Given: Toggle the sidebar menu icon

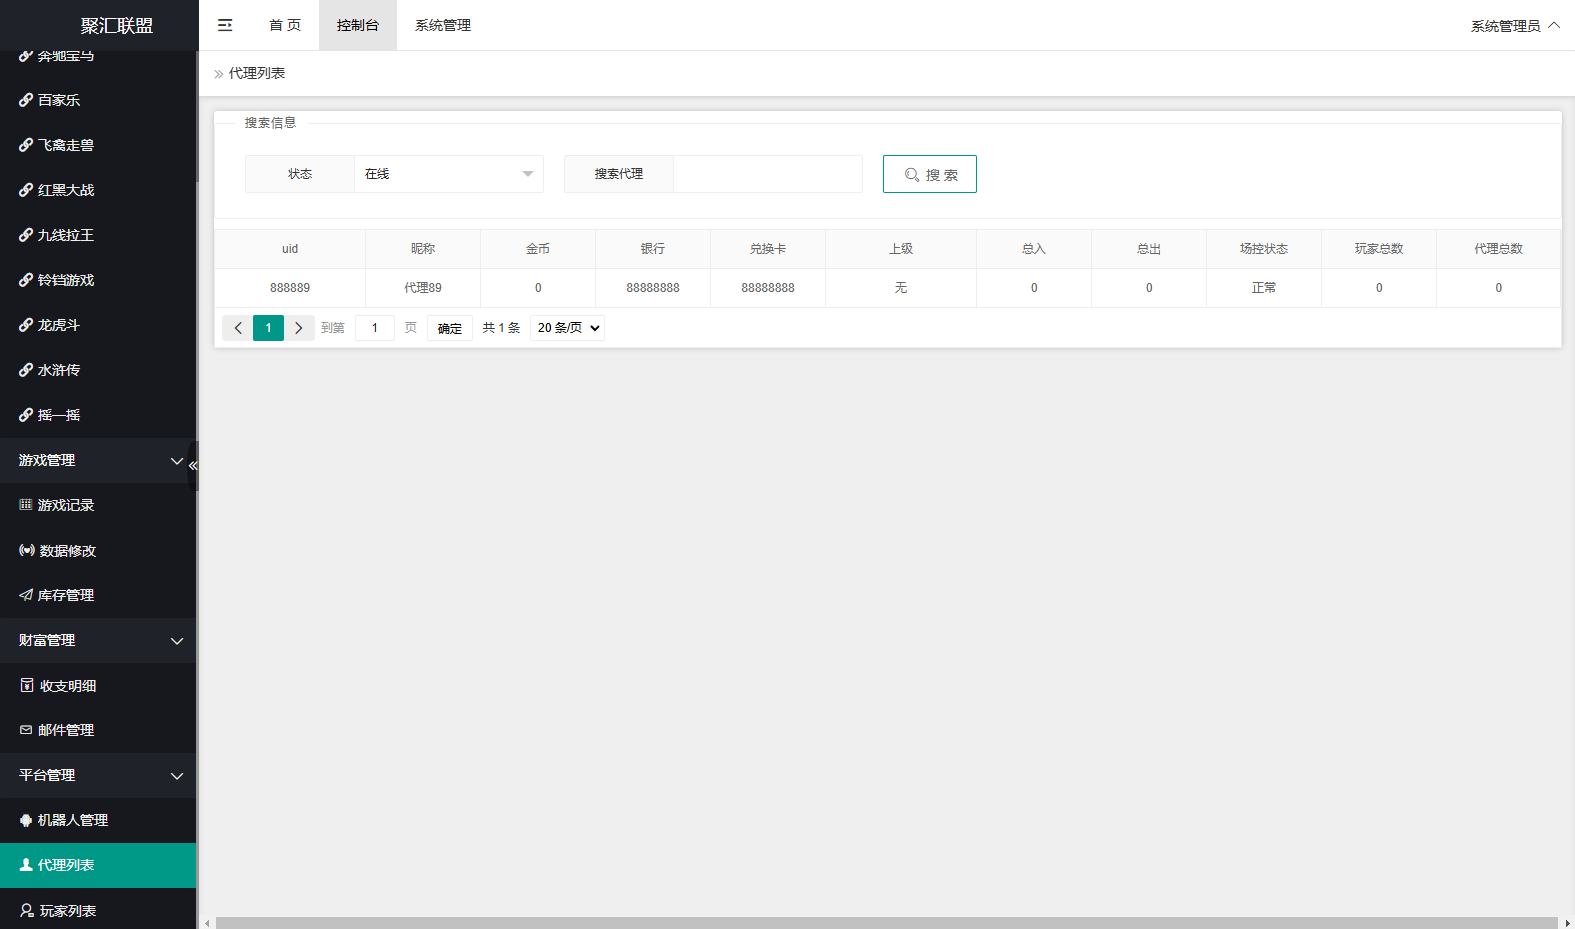Looking at the screenshot, I should coord(225,25).
